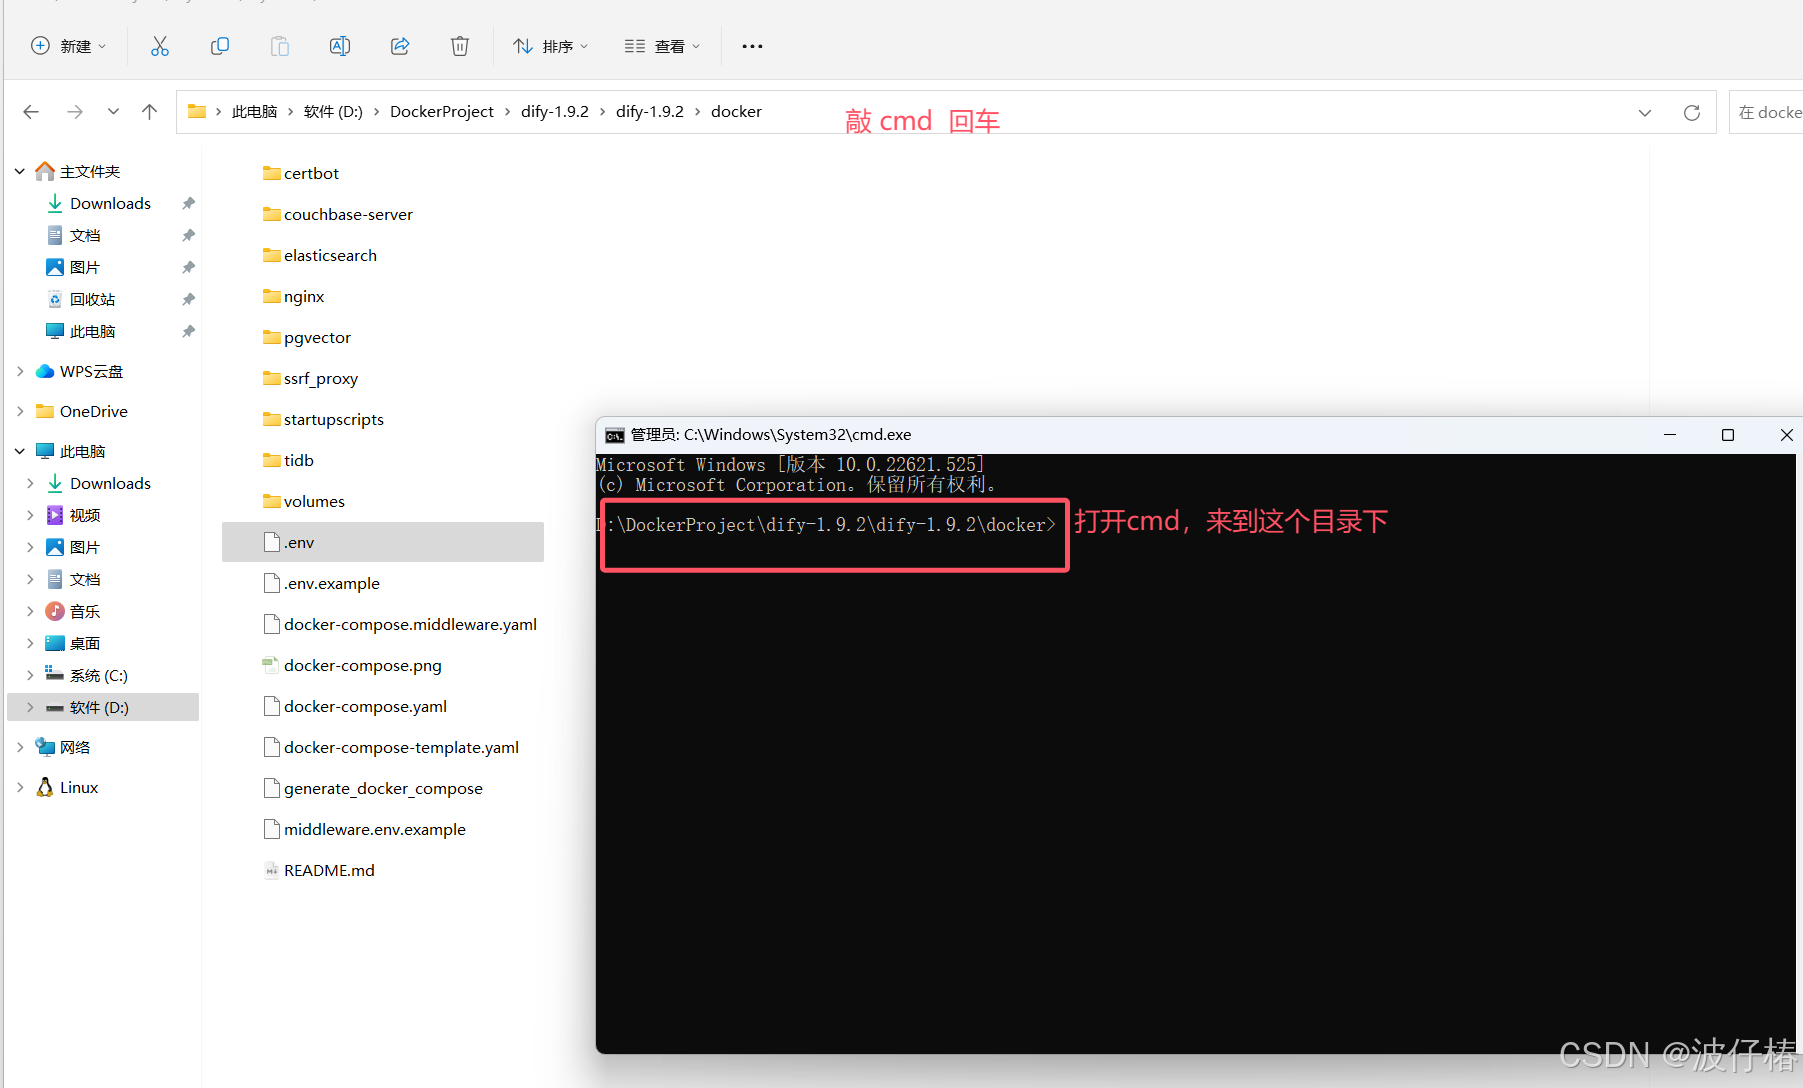Click docker at the breadcrumb end
Viewport: 1803px width, 1088px height.
pos(736,111)
